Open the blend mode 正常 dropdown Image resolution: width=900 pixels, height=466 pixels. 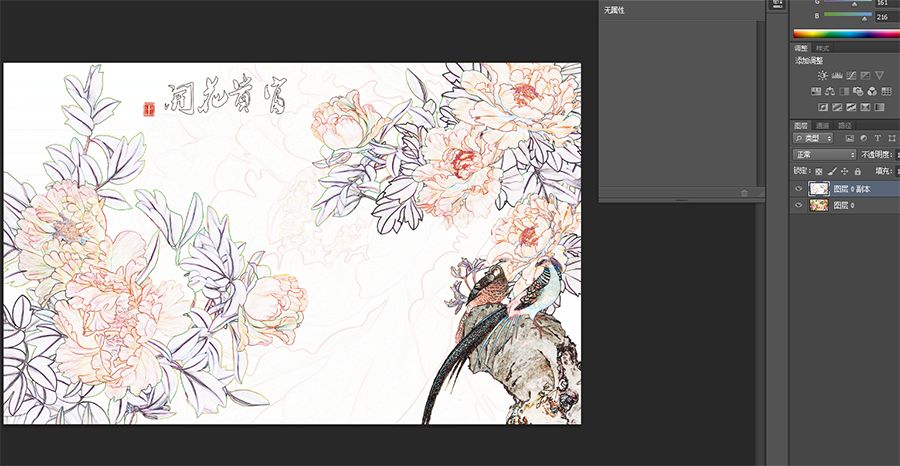coord(824,154)
